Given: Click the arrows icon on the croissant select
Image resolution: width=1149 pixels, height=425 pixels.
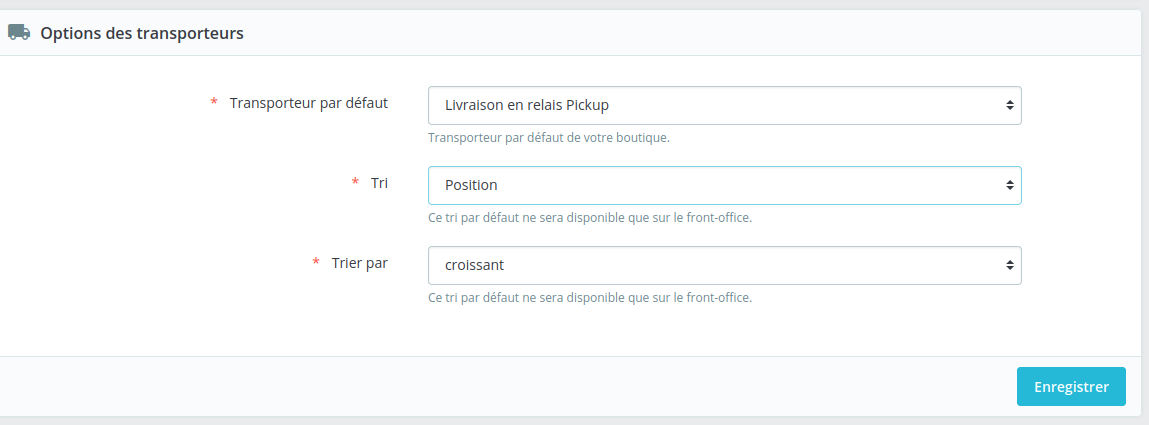Looking at the screenshot, I should coord(1009,265).
